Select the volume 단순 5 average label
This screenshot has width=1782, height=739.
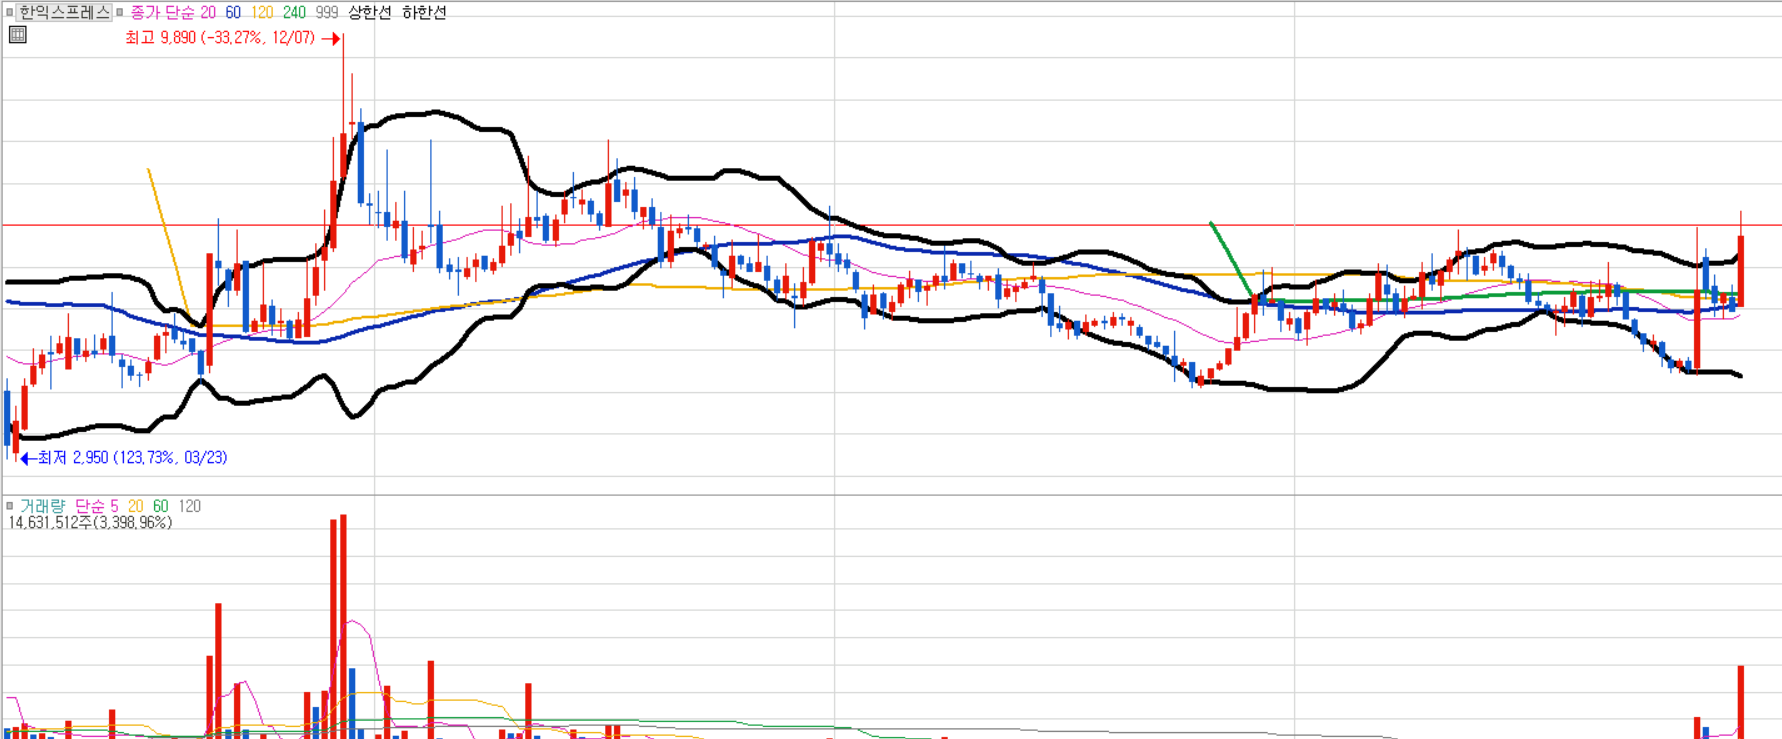click(x=97, y=506)
